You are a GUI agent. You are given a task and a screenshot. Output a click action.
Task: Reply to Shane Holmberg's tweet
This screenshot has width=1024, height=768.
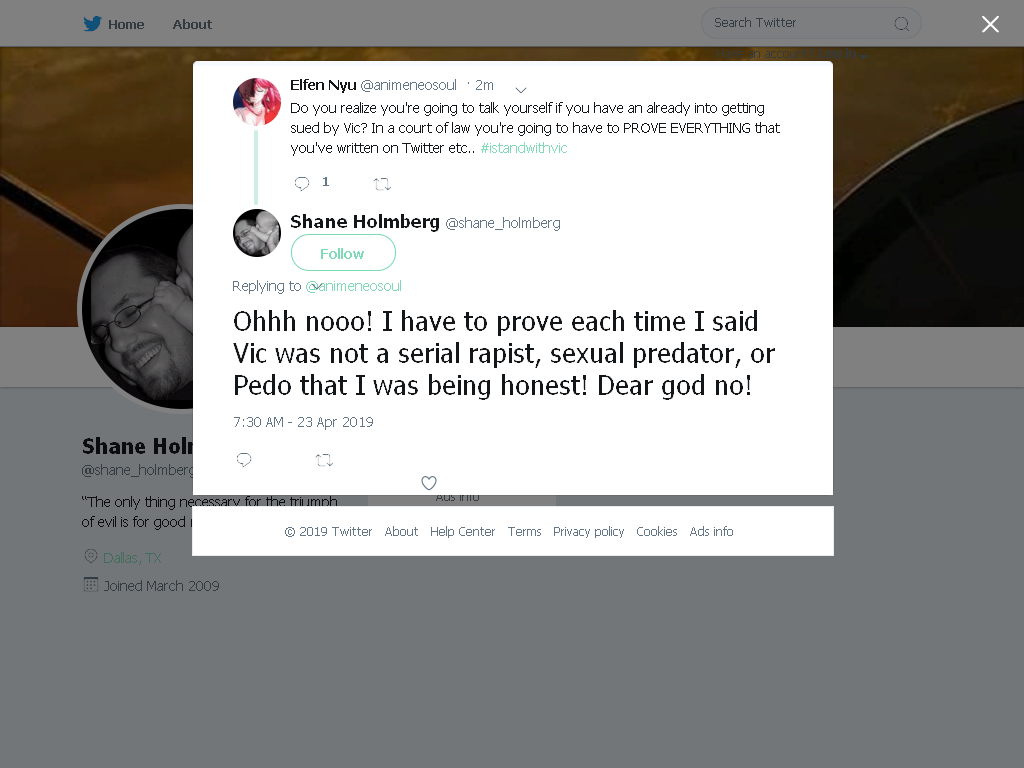pos(244,460)
